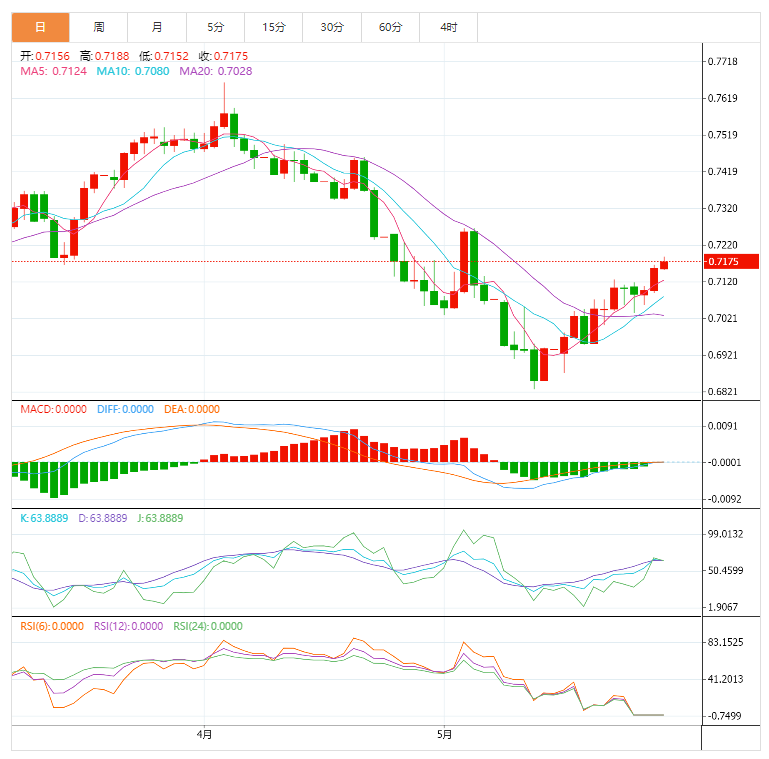Select the 15分 timeframe tab
The width and height of the screenshot is (769, 759).
tap(274, 27)
